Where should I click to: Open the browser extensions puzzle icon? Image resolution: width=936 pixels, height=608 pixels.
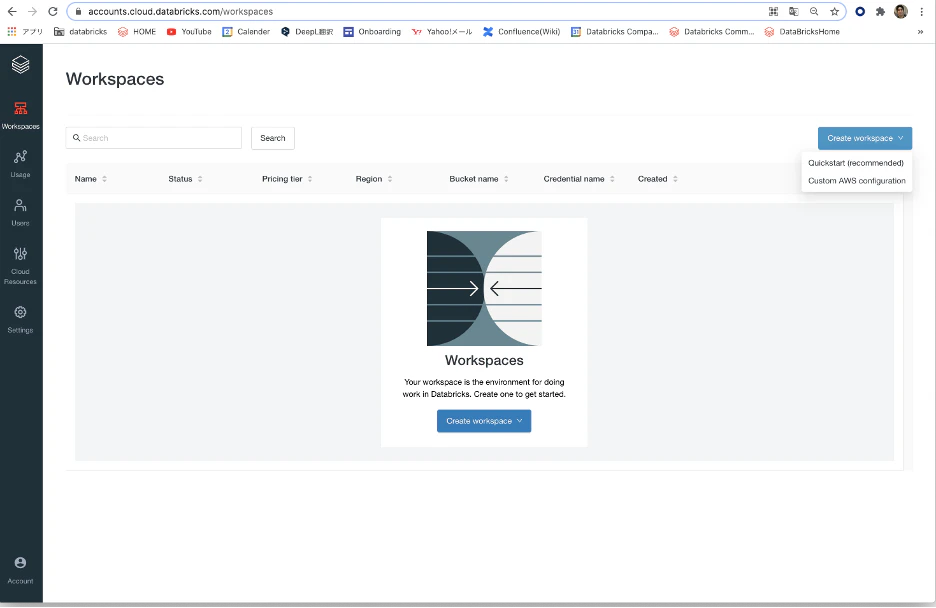click(880, 11)
